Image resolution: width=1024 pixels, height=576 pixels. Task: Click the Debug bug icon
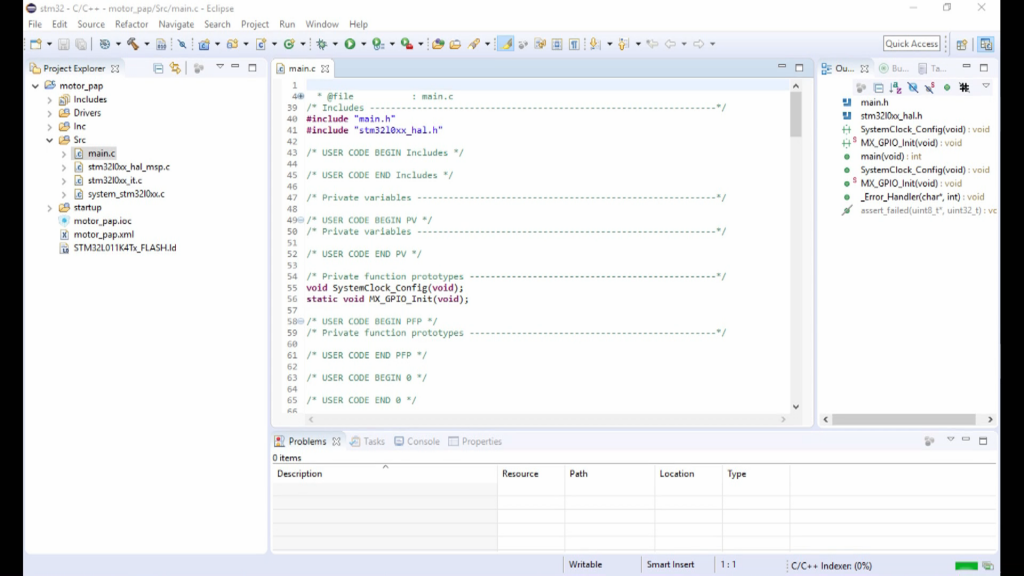tap(321, 44)
